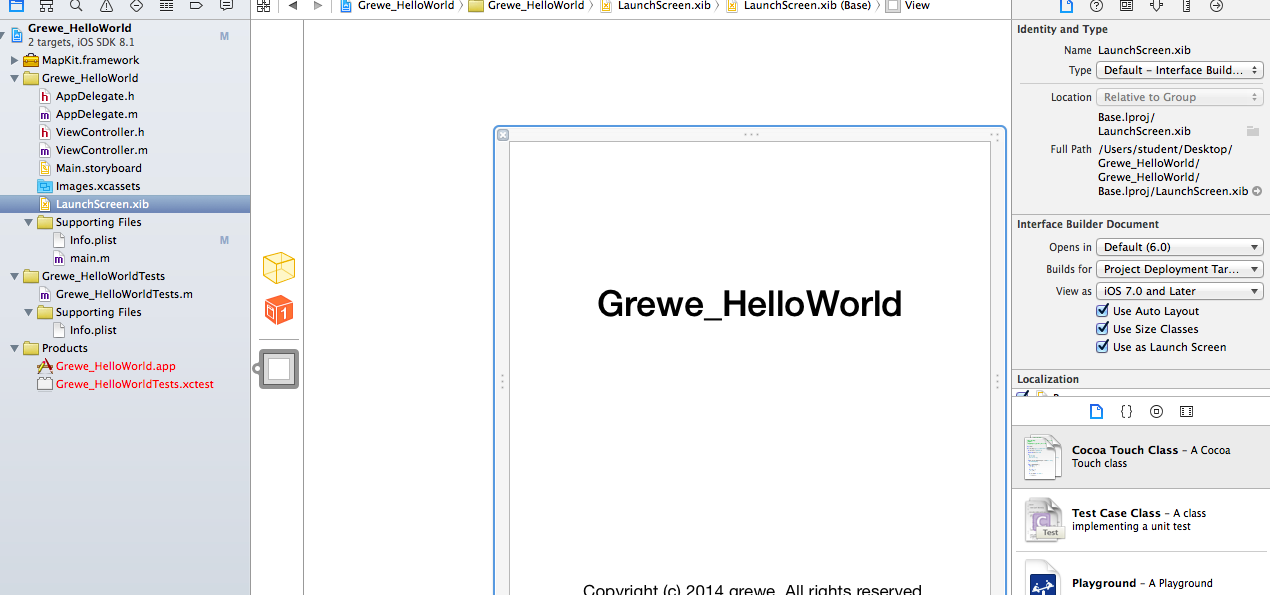
Task: Open the Size inspector ruler icon
Action: pyautogui.click(x=1187, y=6)
